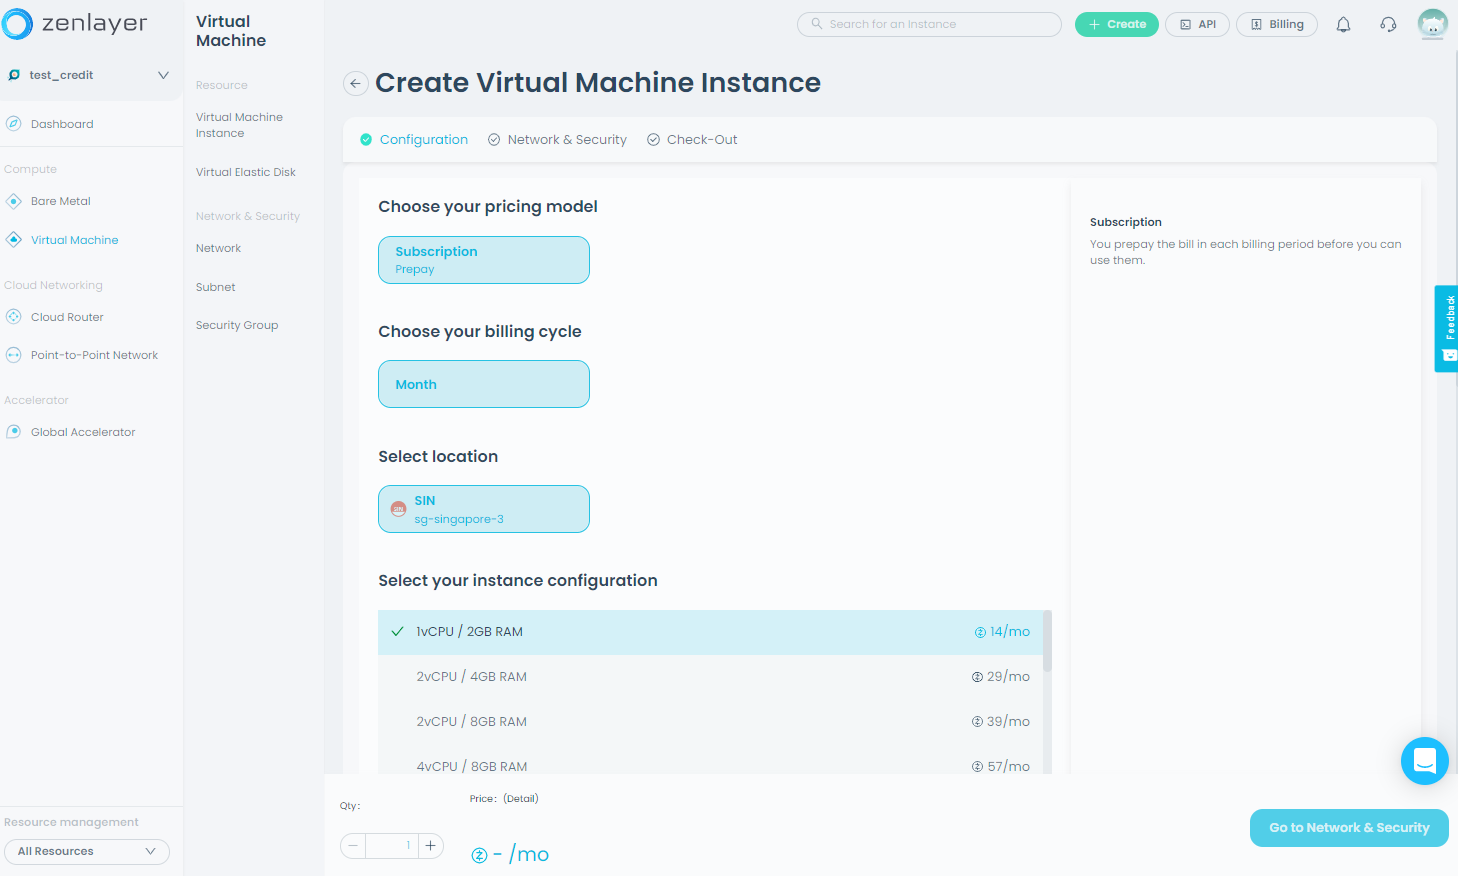Click the Global Accelerator sidebar icon
Screen dimensions: 1458x876
point(14,432)
